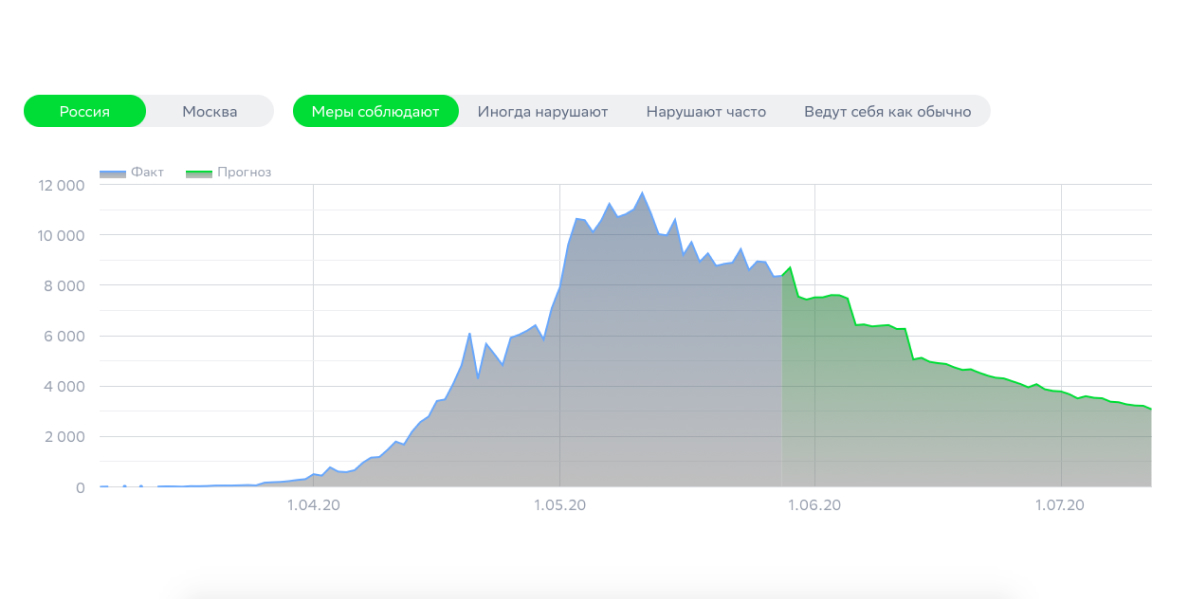The image size is (1200, 600).
Task: Click the 8 000 y-axis label
Action: click(65, 286)
